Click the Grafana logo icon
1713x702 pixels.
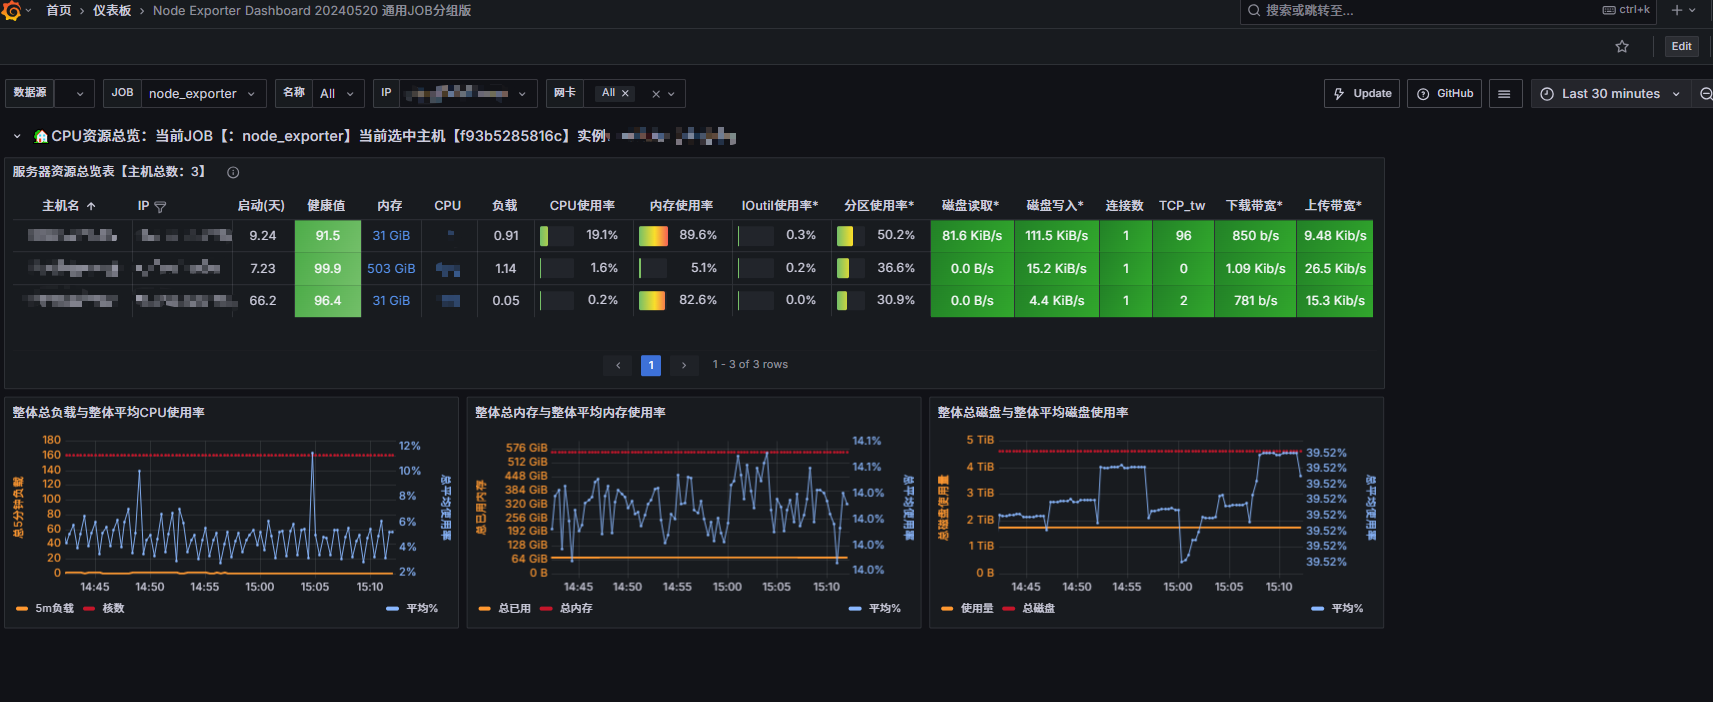point(12,11)
